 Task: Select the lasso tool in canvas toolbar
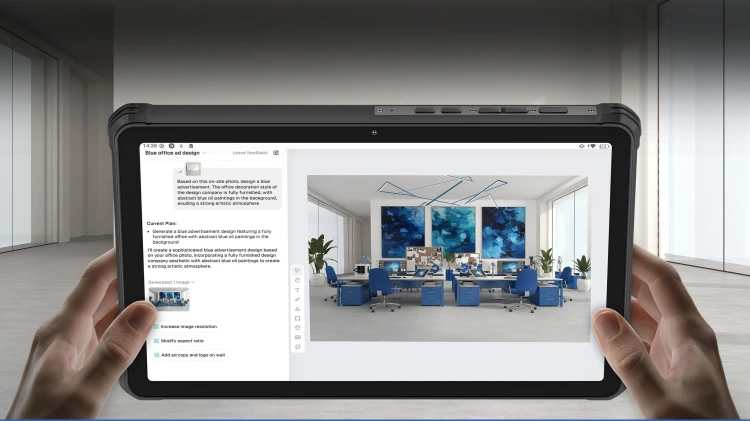(297, 280)
